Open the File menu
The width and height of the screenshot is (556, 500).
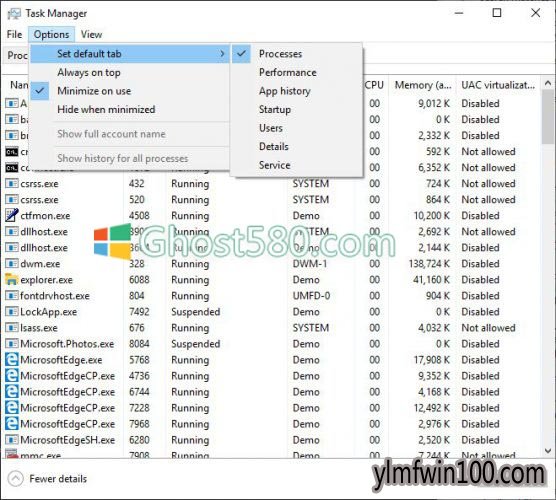(14, 34)
